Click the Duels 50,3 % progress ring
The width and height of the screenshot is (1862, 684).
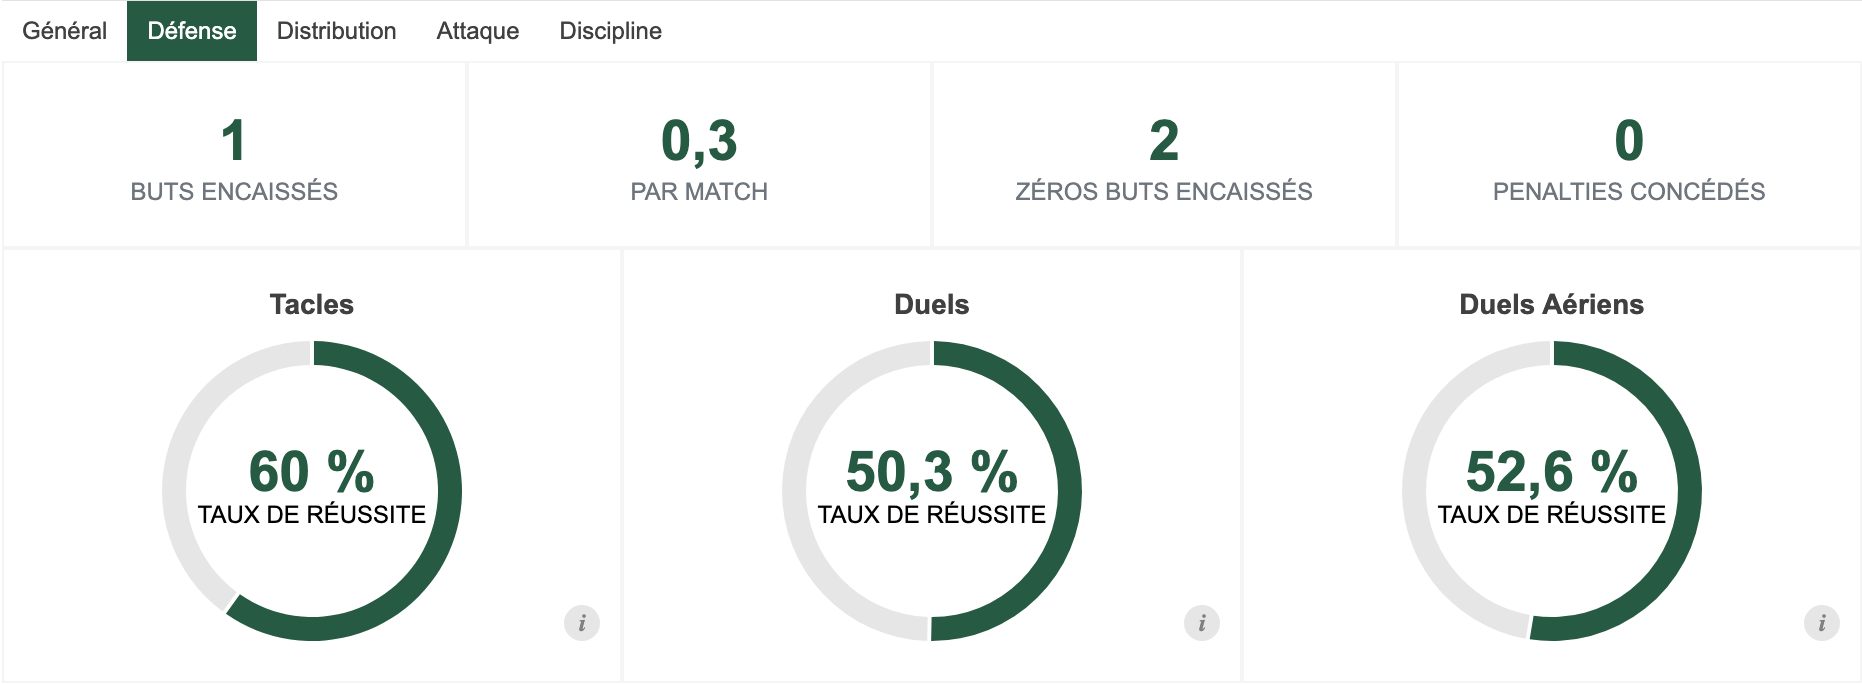[x=1069, y=490]
